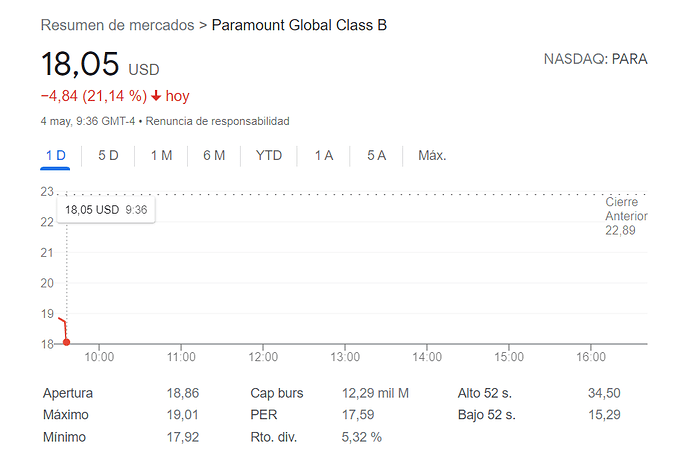The height and width of the screenshot is (461, 690).
Task: Click the red down arrow icon
Action: [x=156, y=96]
